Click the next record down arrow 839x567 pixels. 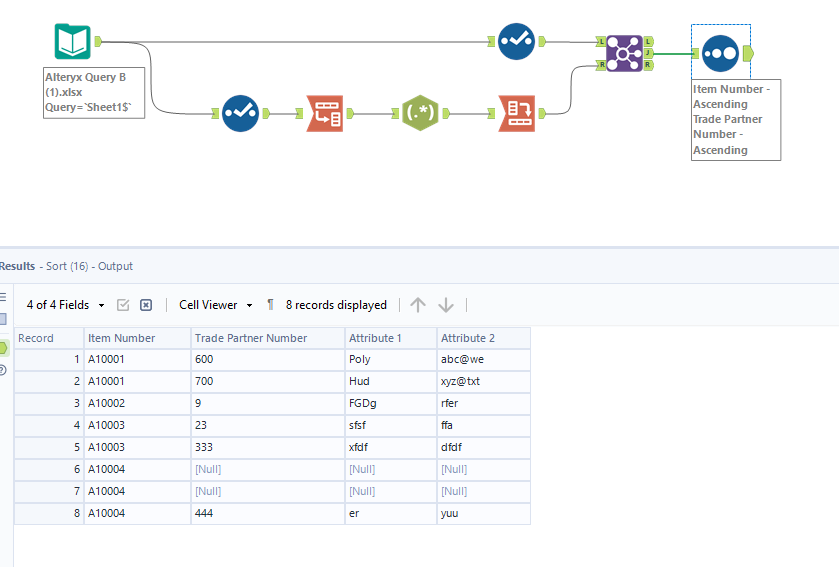(x=446, y=305)
